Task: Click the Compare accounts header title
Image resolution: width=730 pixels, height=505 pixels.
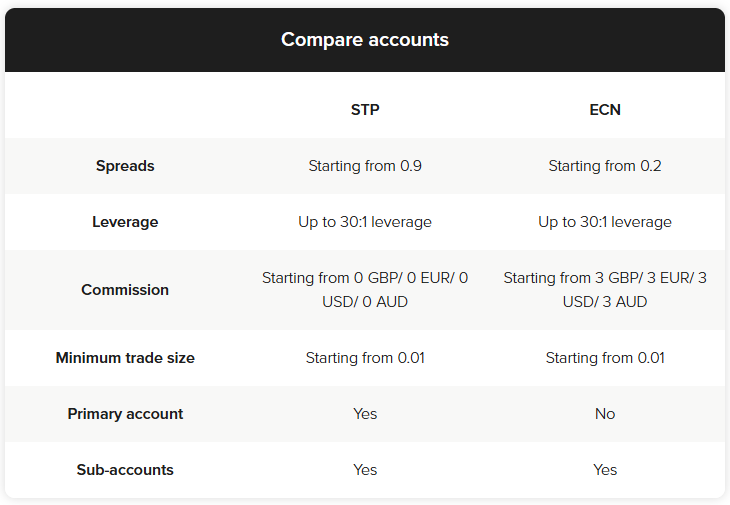Action: (x=365, y=40)
